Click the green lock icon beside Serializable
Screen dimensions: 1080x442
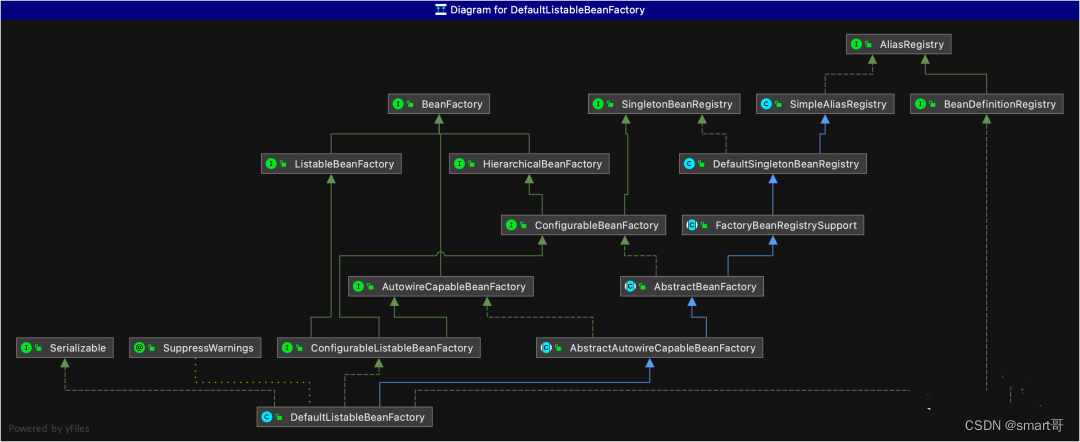tap(39, 348)
